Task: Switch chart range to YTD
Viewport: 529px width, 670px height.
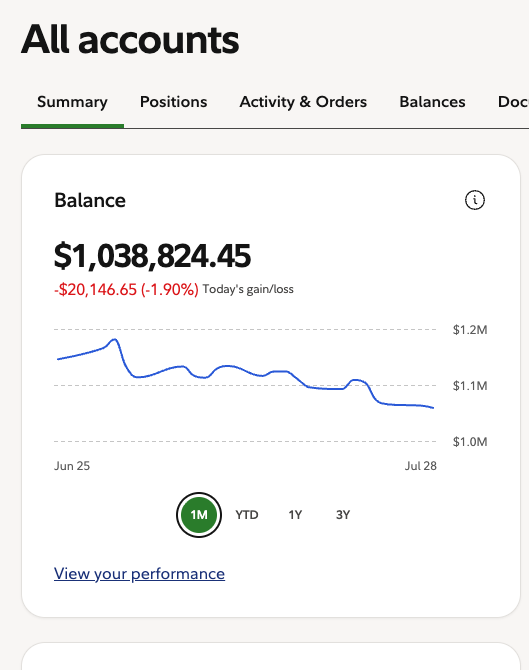Action: click(x=247, y=515)
